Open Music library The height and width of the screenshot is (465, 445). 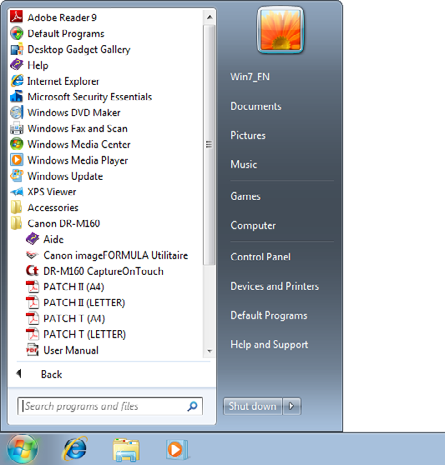(244, 164)
